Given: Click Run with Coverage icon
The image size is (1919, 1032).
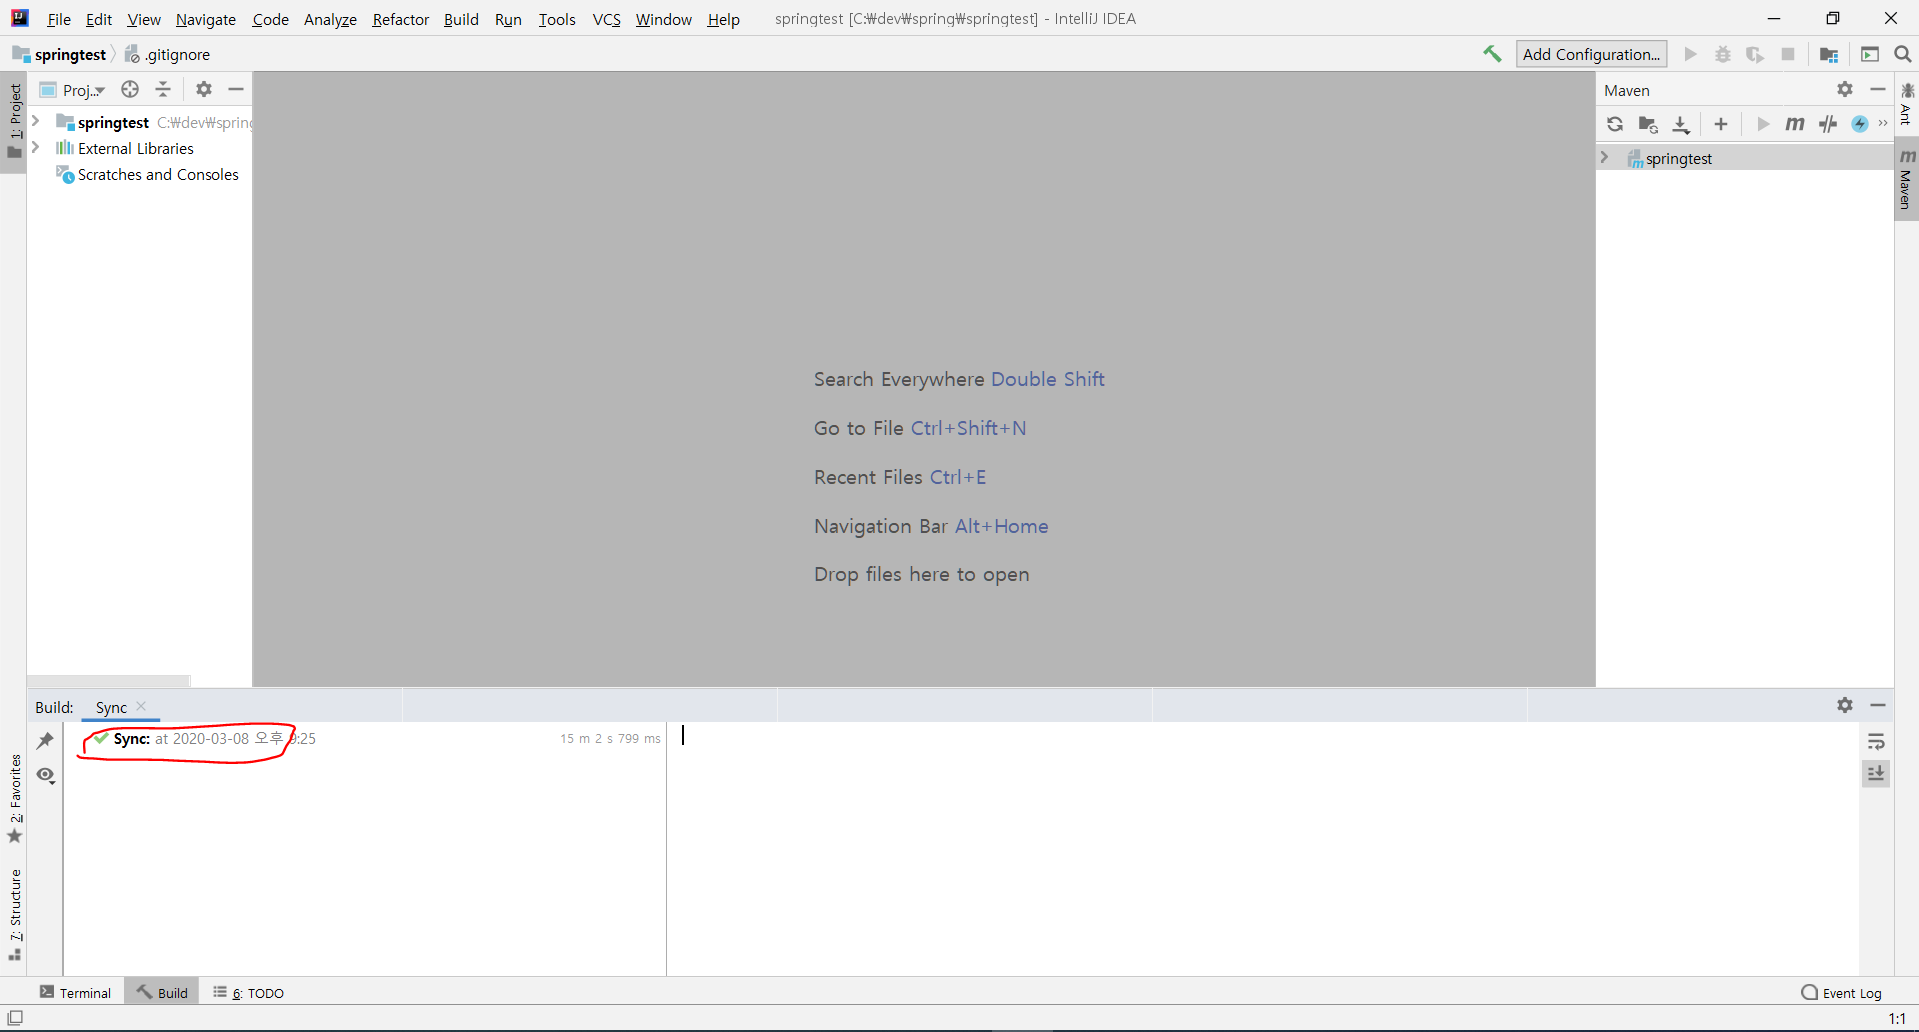Looking at the screenshot, I should point(1755,54).
